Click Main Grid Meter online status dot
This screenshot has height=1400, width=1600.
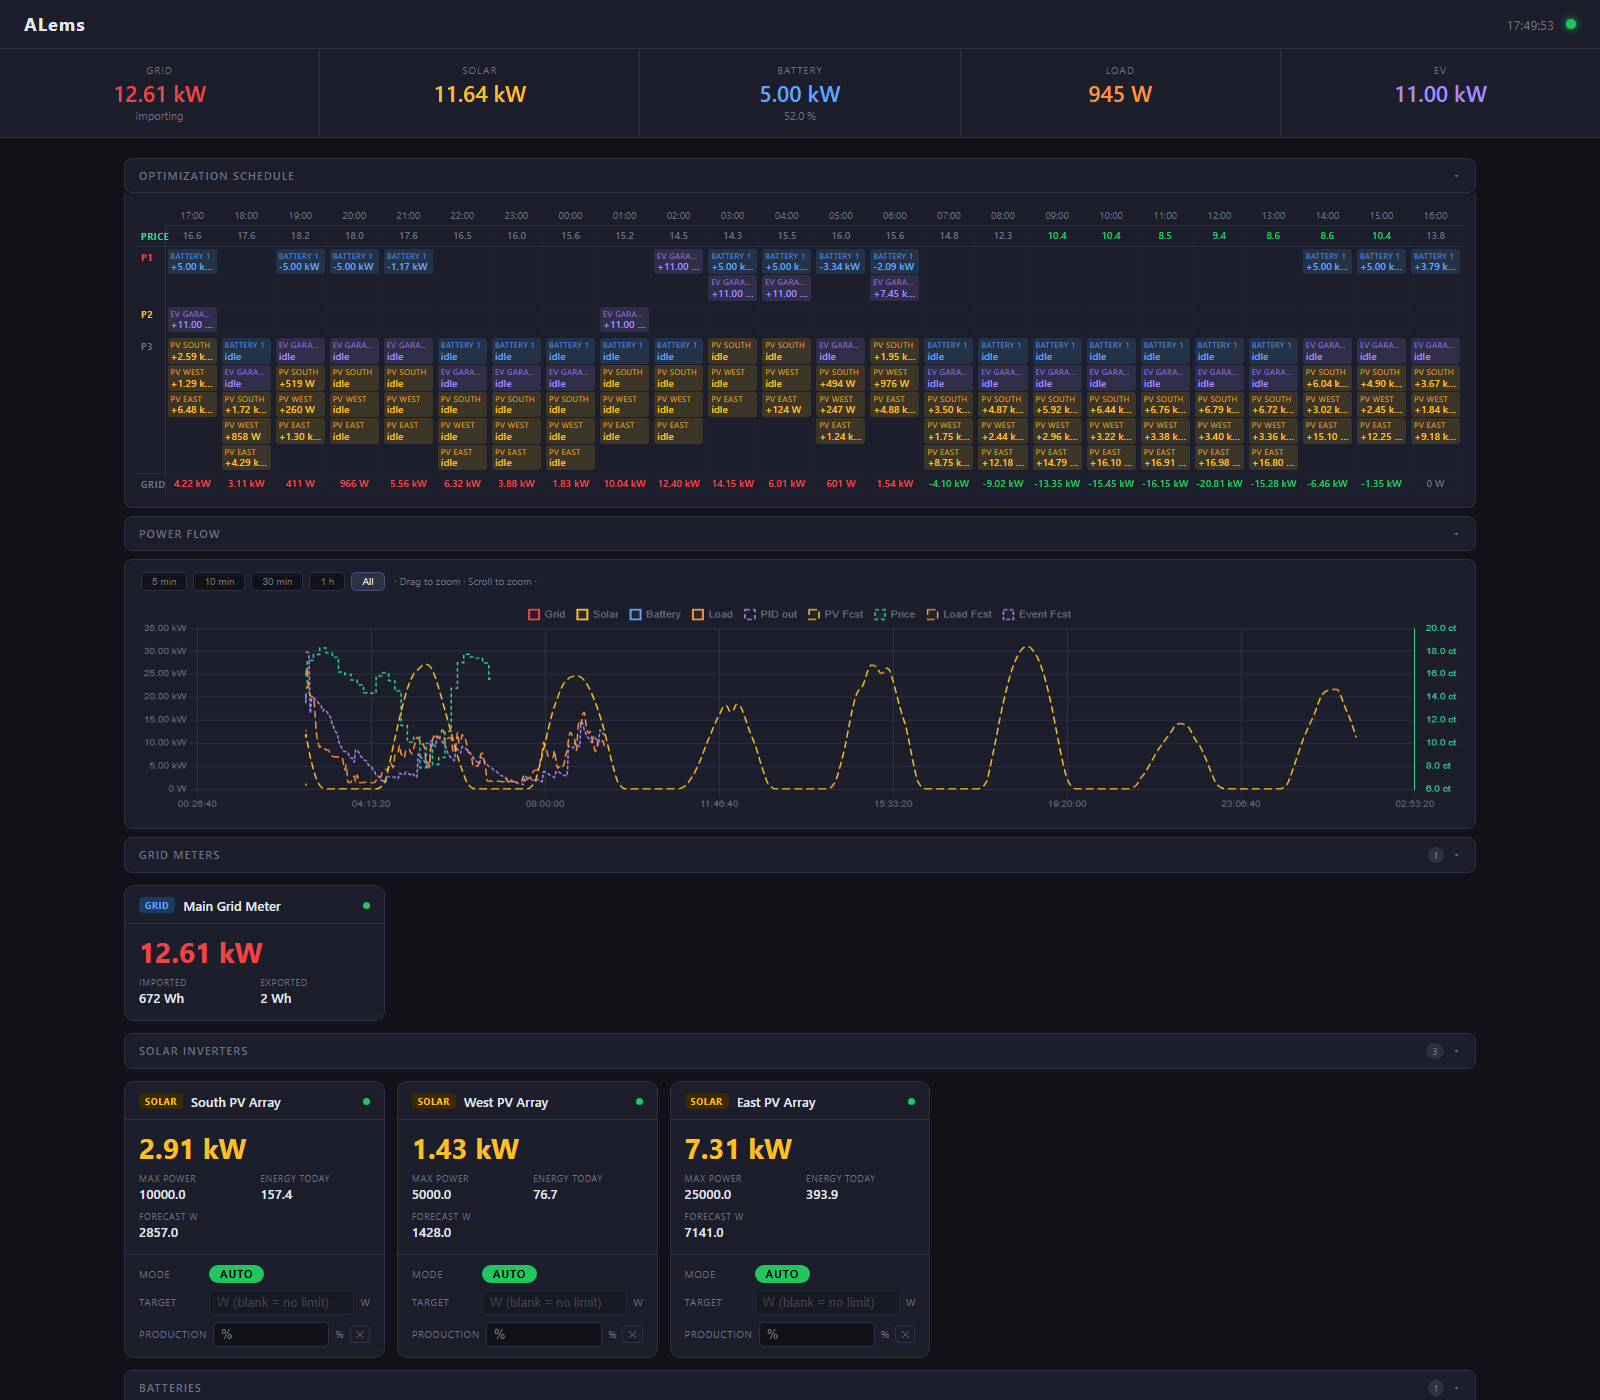(x=366, y=906)
